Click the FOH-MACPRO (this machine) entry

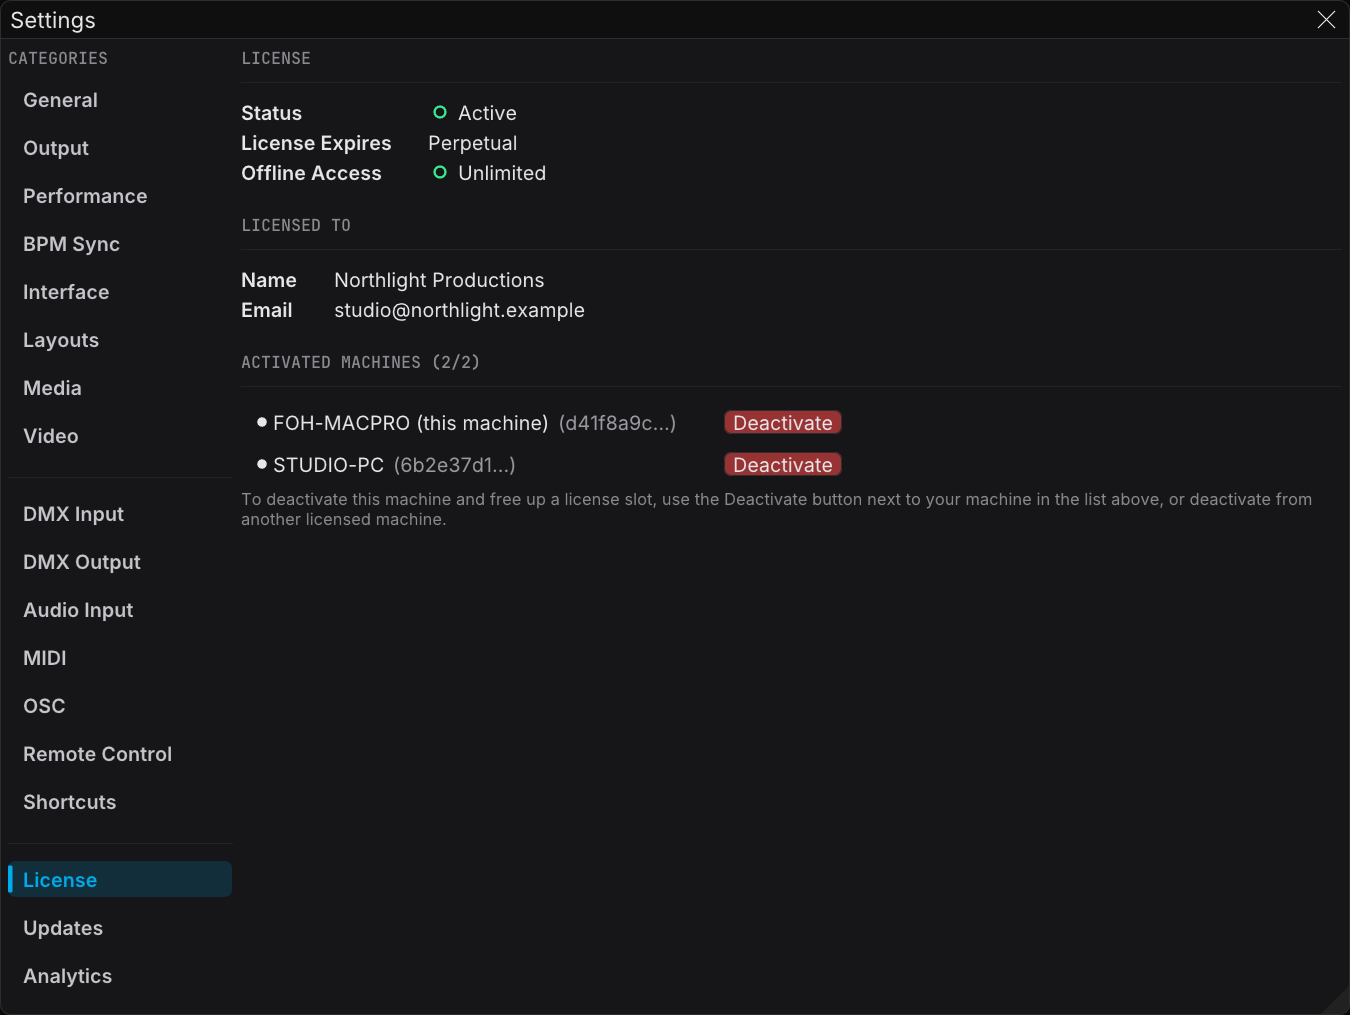tap(411, 423)
